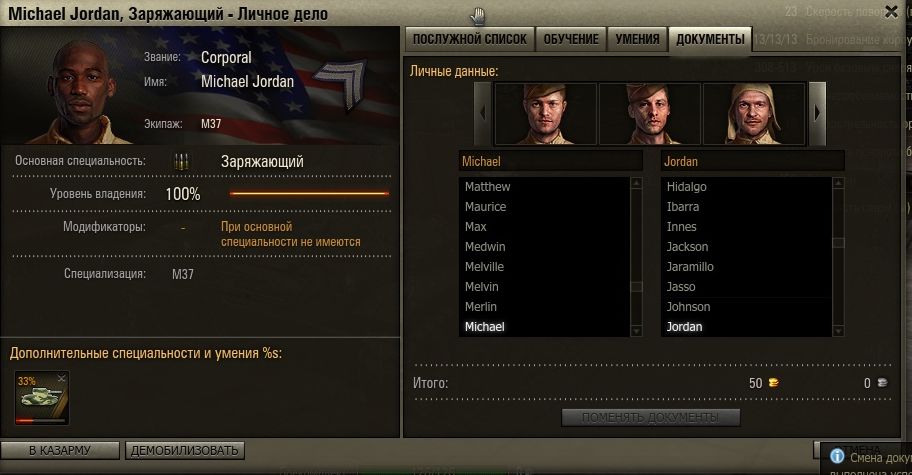Click last names list up arrow
Image resolution: width=912 pixels, height=475 pixels.
point(838,183)
